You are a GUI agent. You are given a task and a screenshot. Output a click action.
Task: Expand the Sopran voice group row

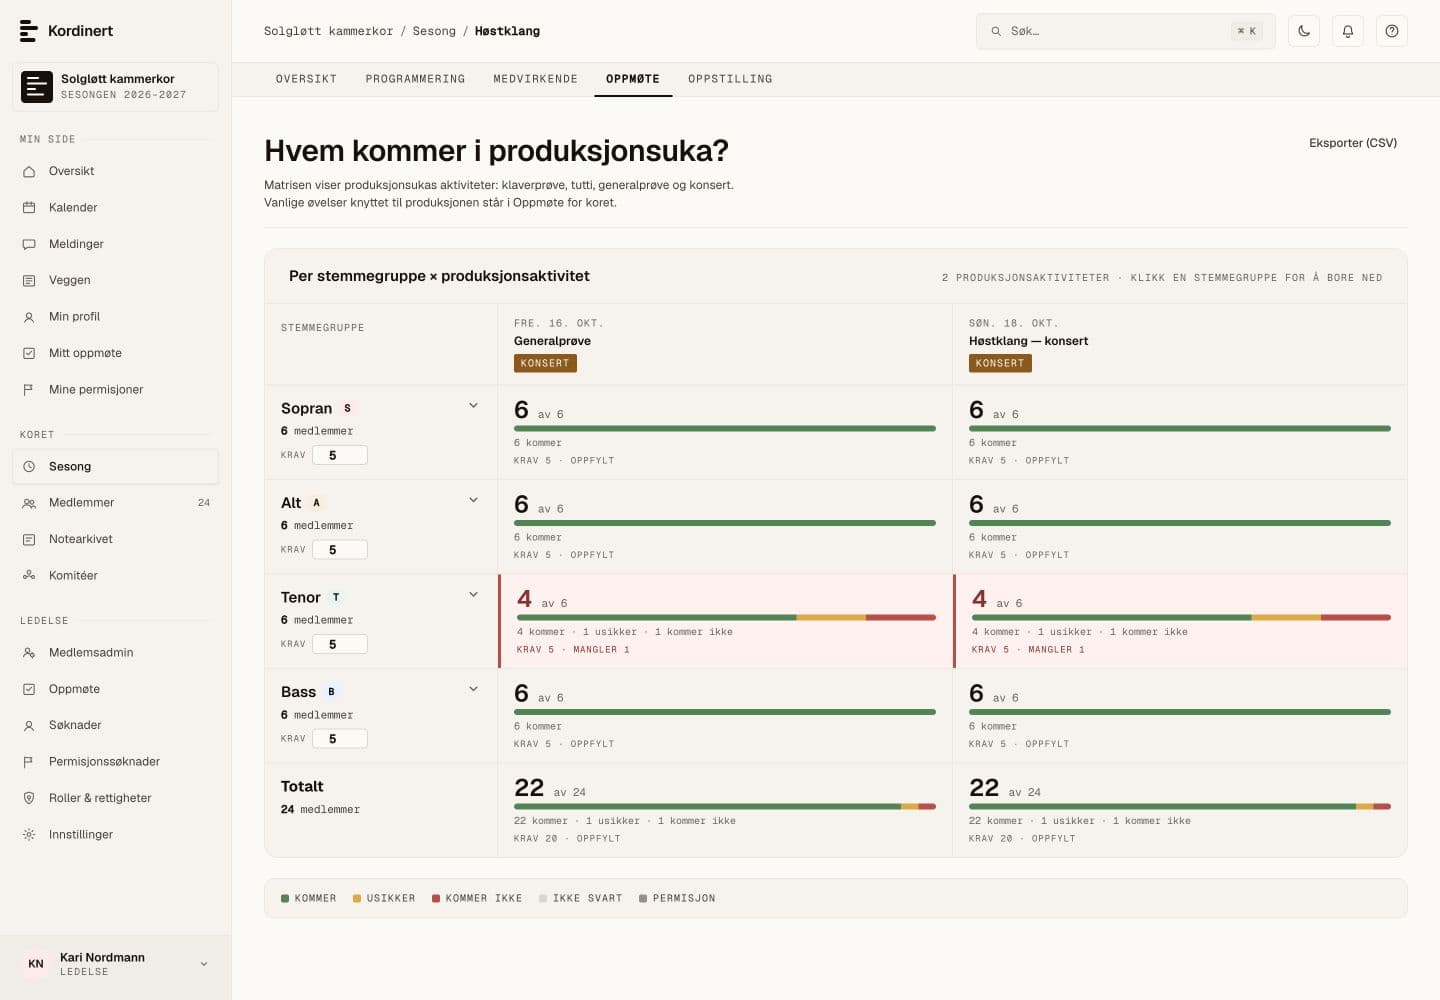click(473, 406)
